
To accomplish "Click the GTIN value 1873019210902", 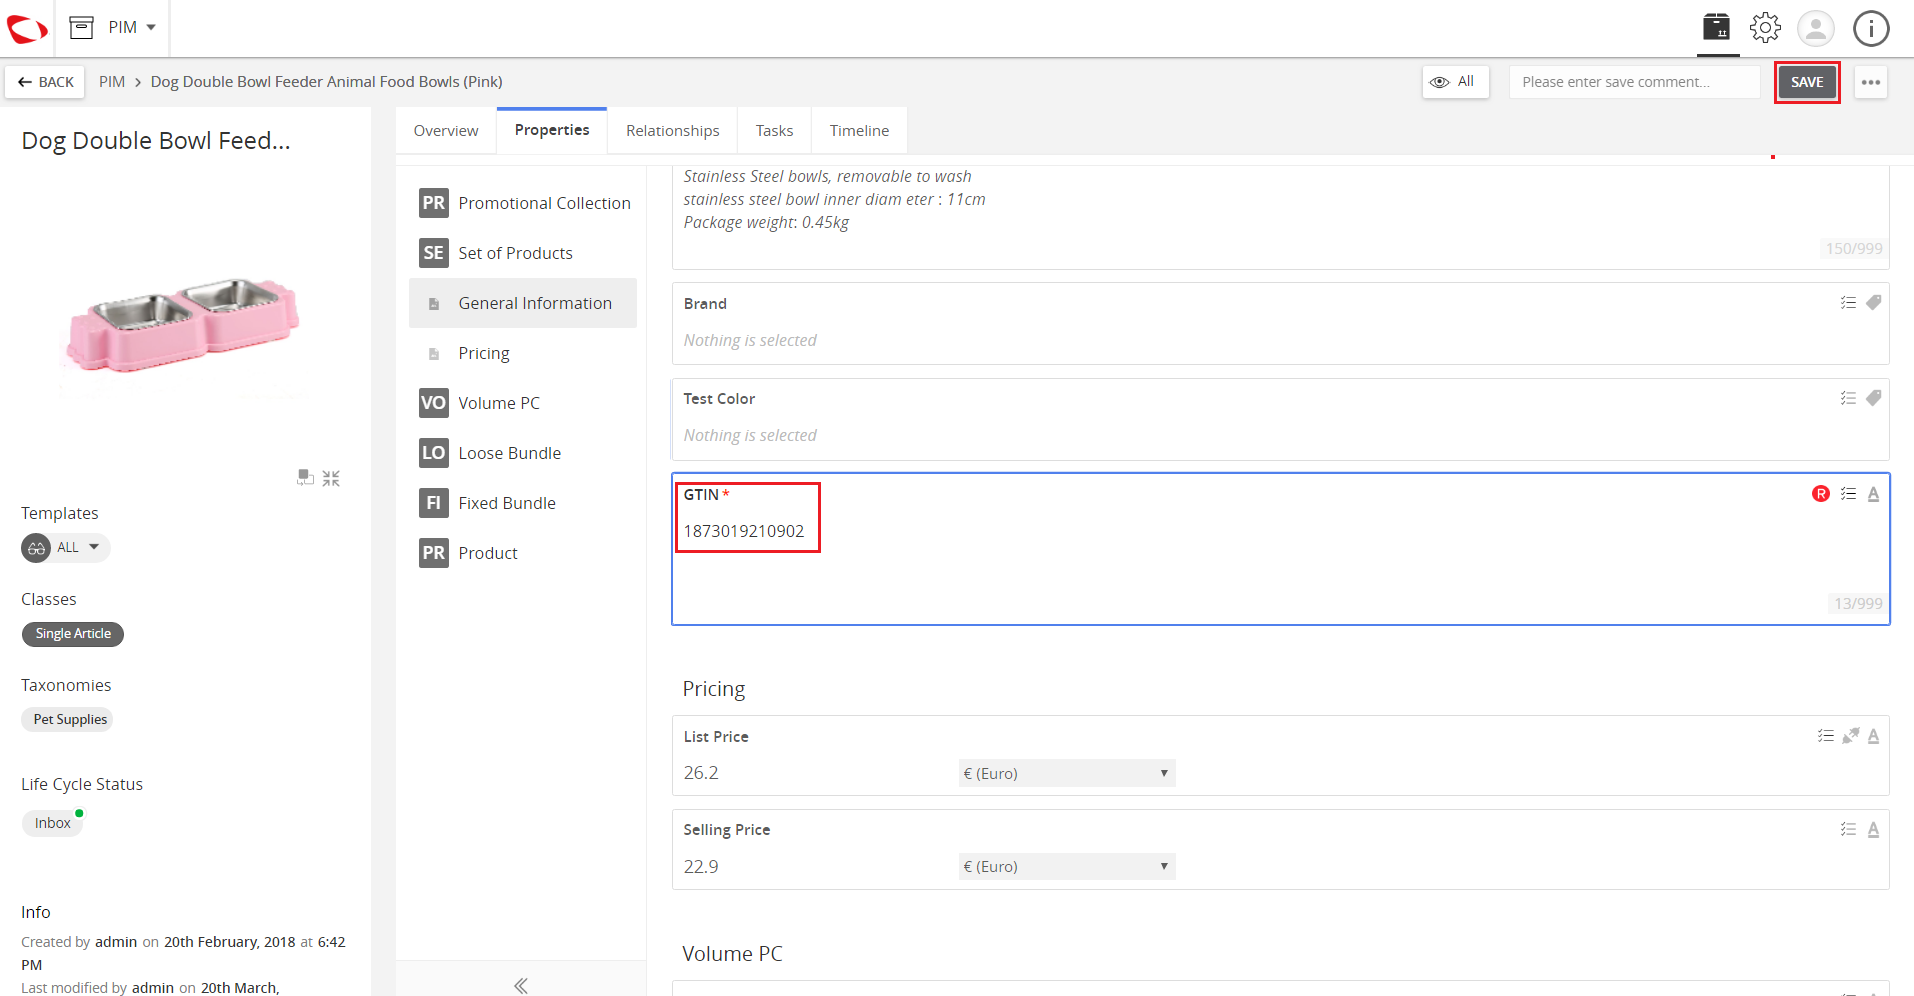I will (744, 531).
